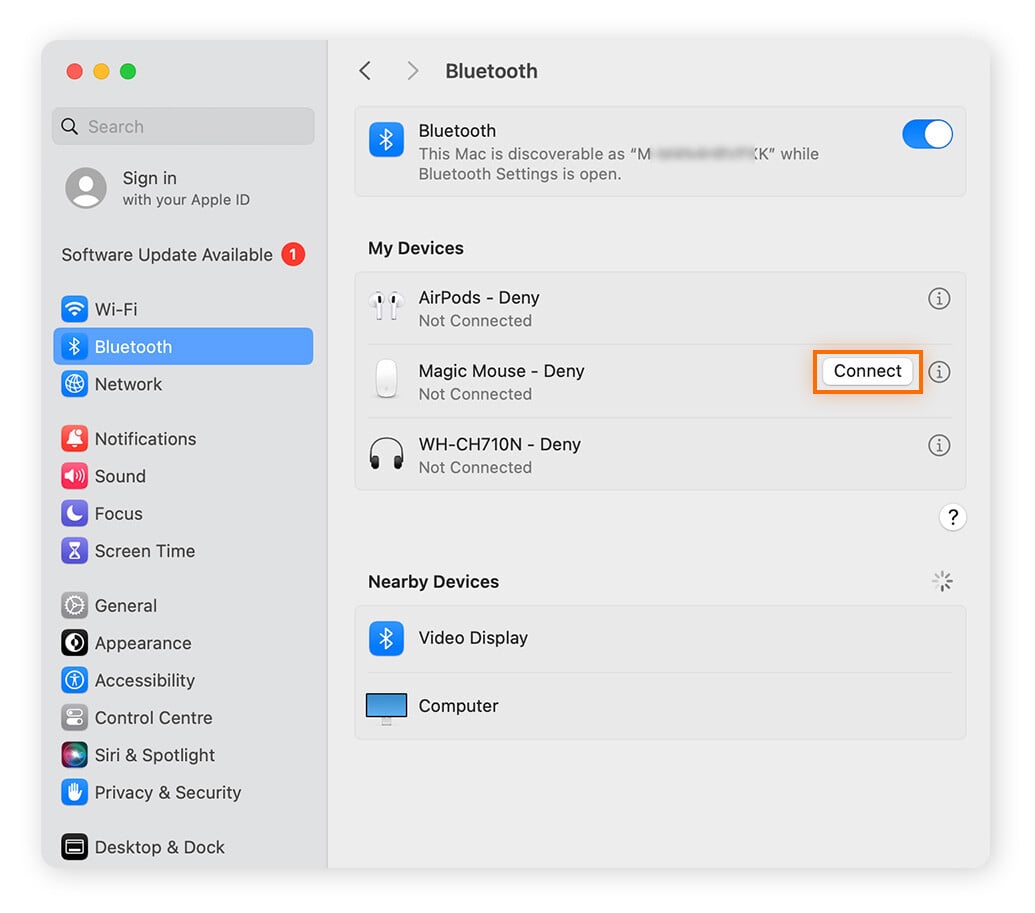Viewport: 1035px width, 913px height.
Task: Open Network settings in sidebar
Action: pyautogui.click(x=128, y=384)
